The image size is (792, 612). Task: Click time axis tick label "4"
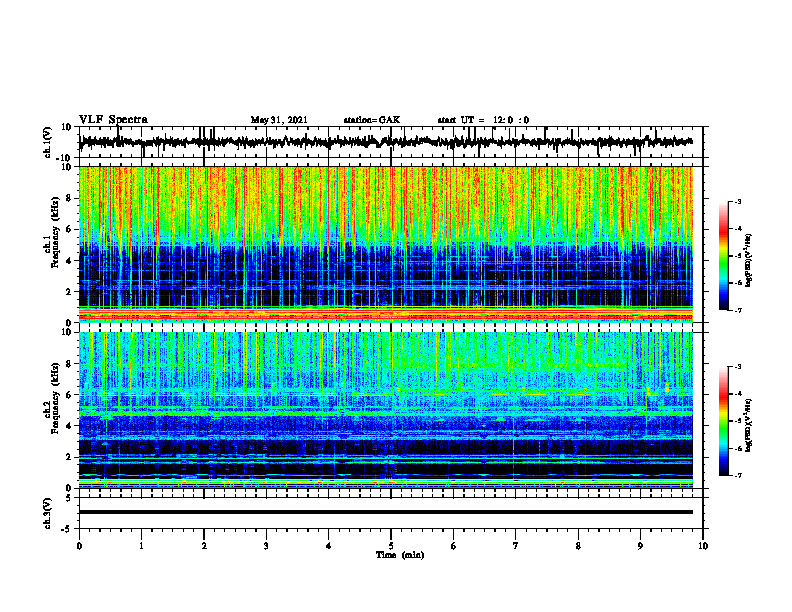[329, 546]
